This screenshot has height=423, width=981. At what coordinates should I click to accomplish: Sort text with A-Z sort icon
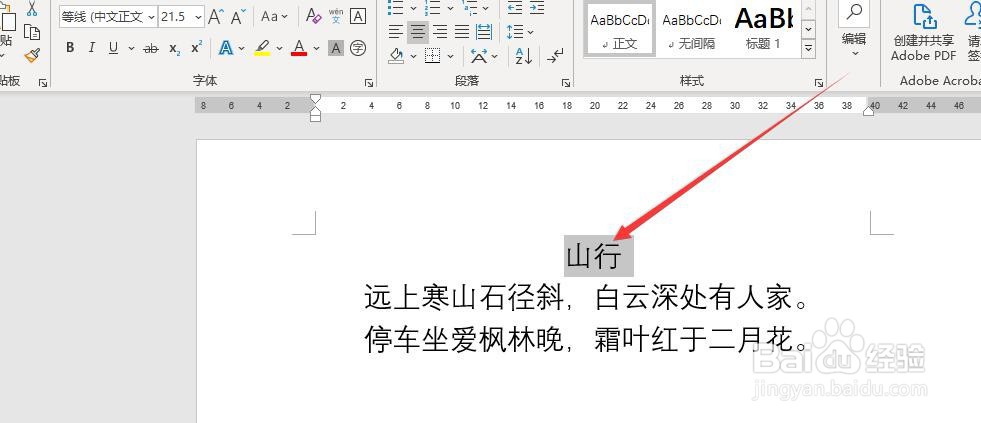click(x=523, y=56)
